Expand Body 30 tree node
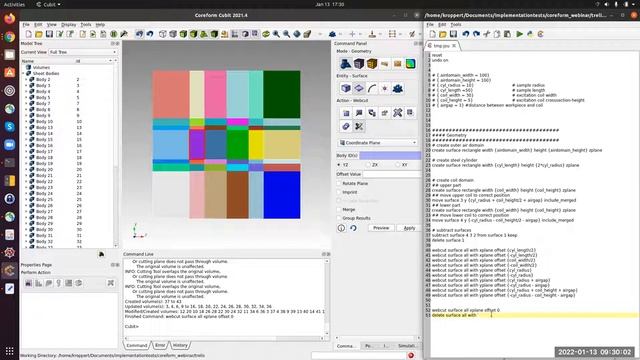Screen dimensions: 640x360 (x=26, y=229)
